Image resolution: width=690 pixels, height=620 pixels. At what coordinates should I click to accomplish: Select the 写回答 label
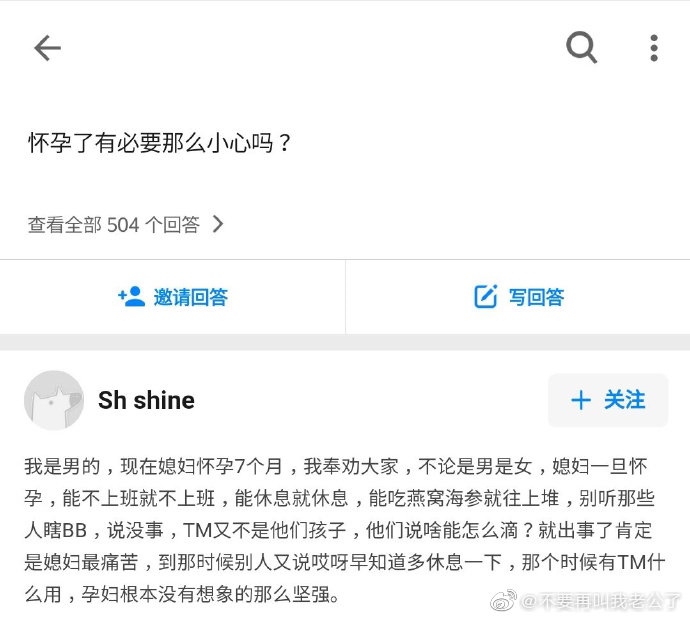tap(536, 297)
